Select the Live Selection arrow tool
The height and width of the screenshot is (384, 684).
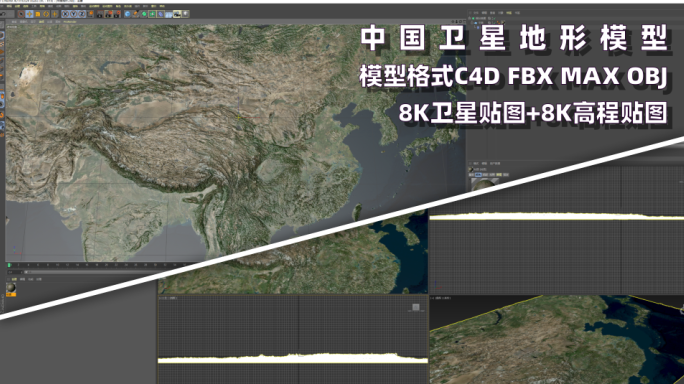[21, 14]
